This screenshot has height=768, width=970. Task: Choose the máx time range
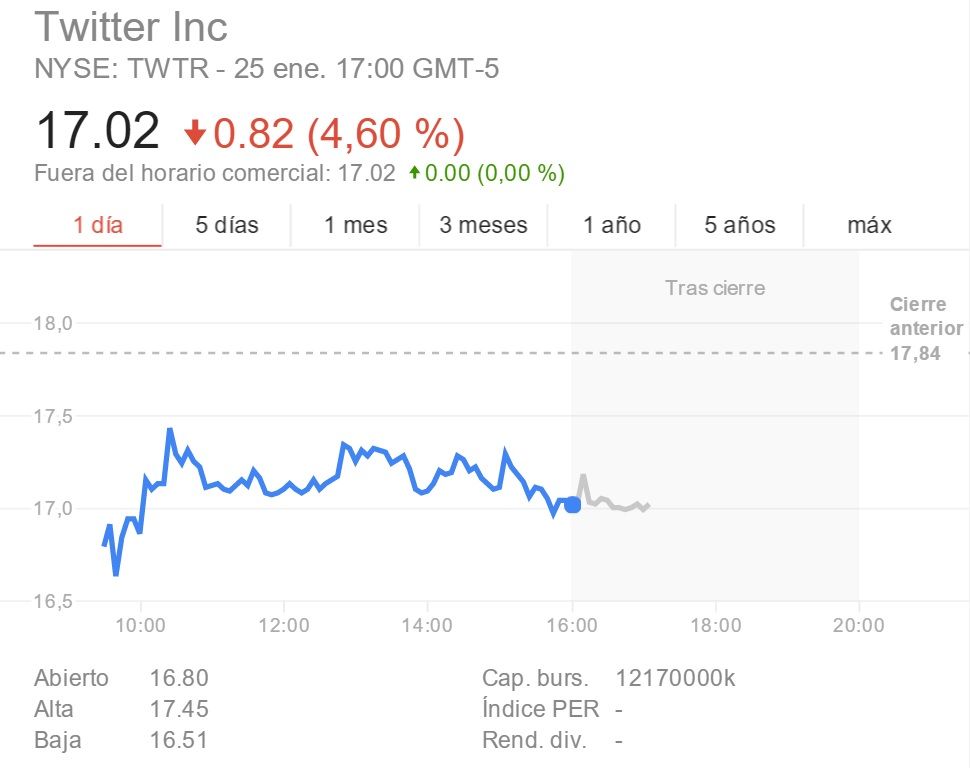point(869,225)
